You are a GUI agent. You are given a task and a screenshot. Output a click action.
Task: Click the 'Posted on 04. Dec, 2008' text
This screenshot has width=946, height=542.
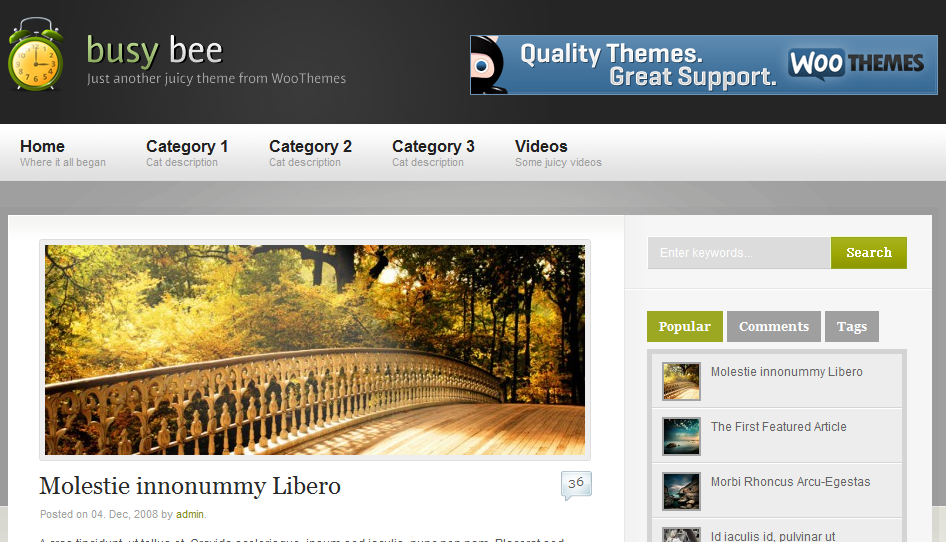(99, 514)
